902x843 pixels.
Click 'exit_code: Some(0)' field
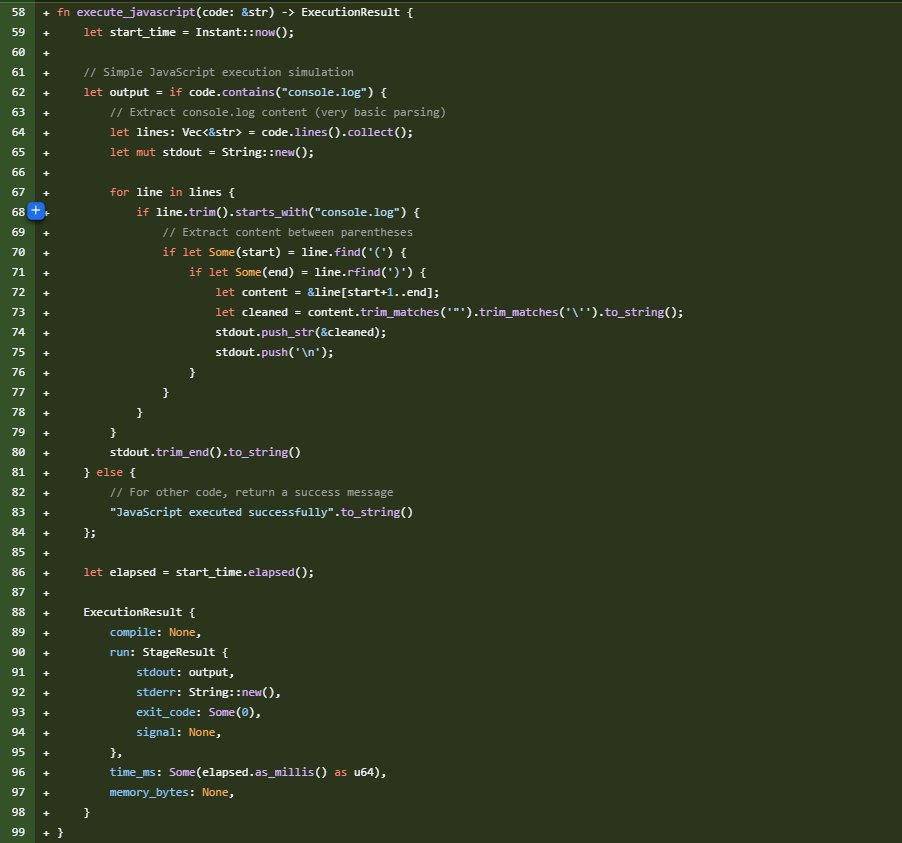[198, 712]
